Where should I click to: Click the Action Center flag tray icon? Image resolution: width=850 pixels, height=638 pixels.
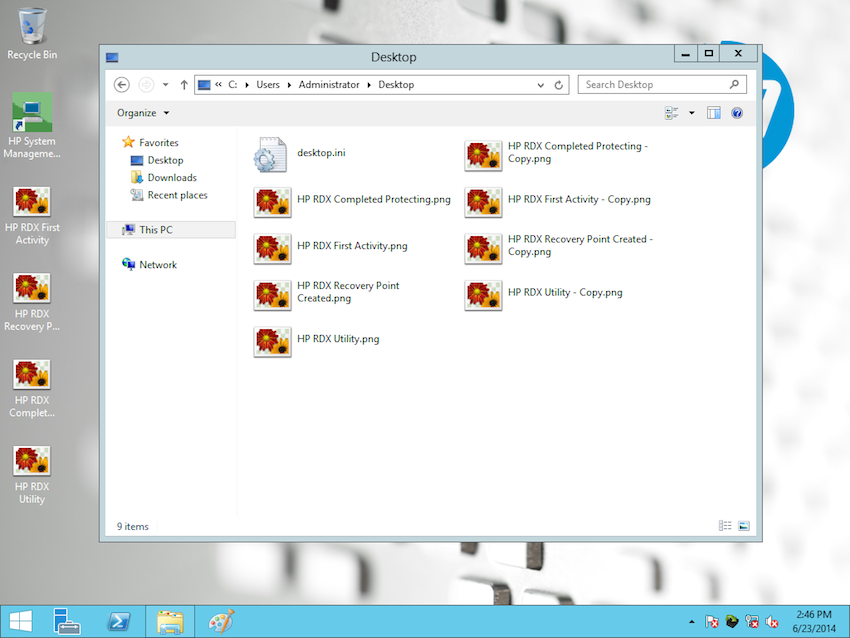(x=712, y=622)
